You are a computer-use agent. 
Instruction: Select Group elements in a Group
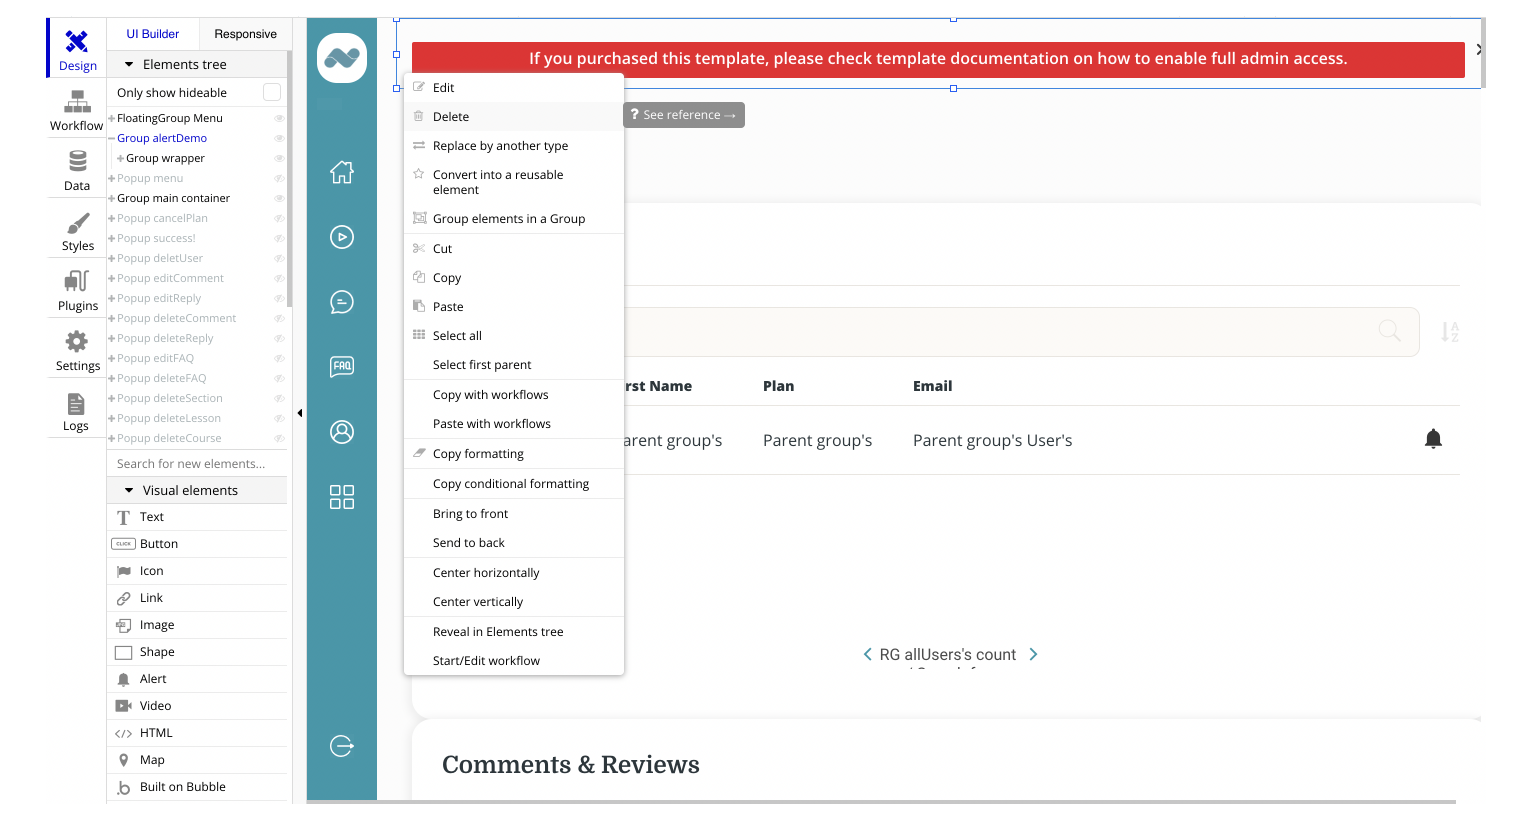pyautogui.click(x=514, y=219)
